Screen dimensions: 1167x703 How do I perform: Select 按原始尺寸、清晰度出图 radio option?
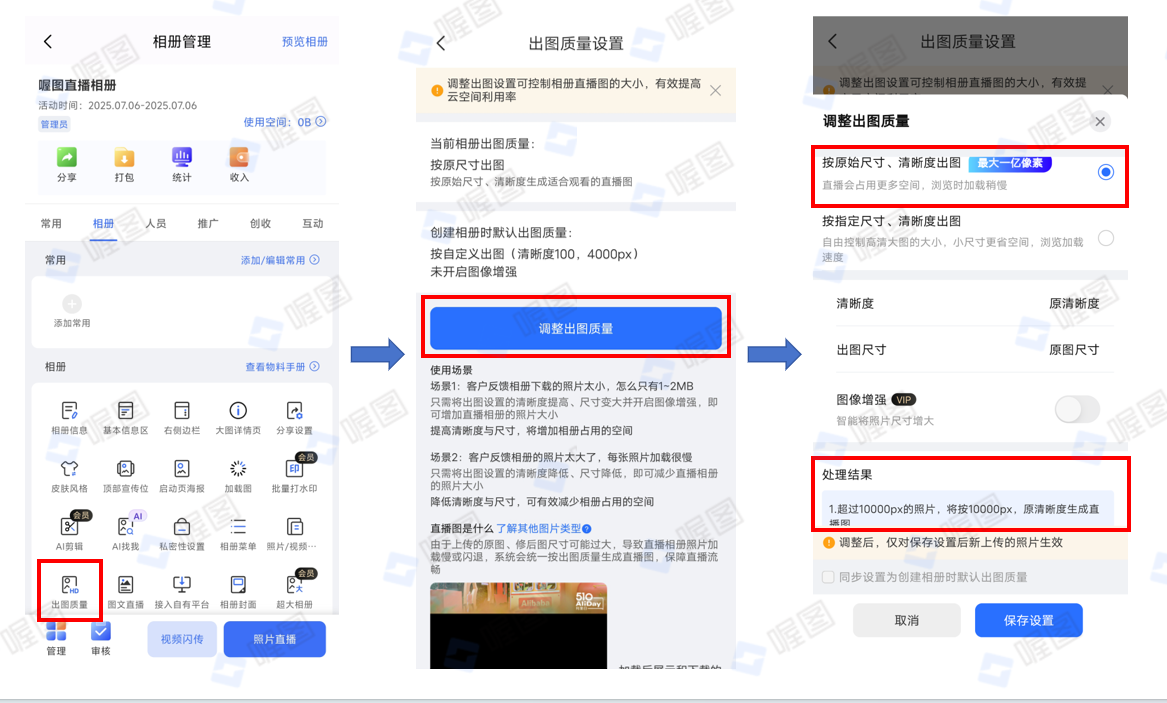(x=1106, y=173)
